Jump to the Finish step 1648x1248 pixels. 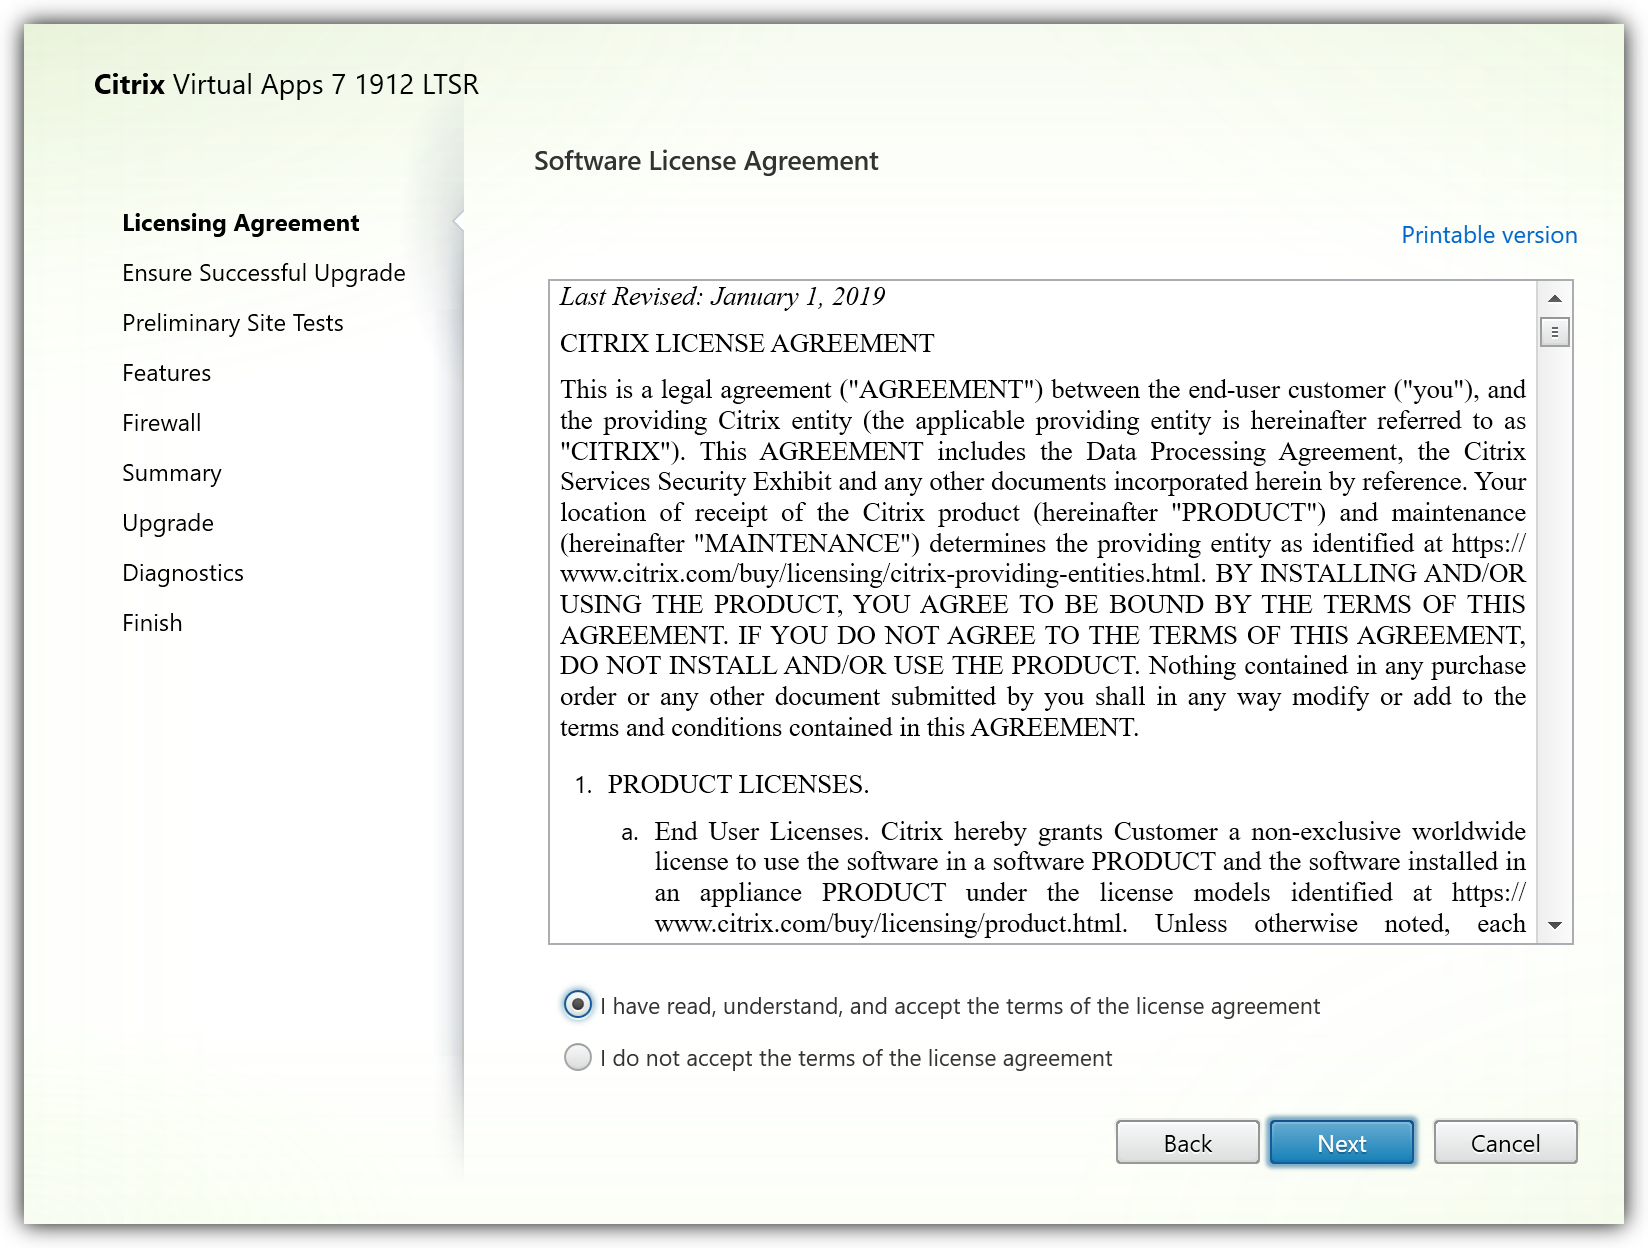coord(152,623)
